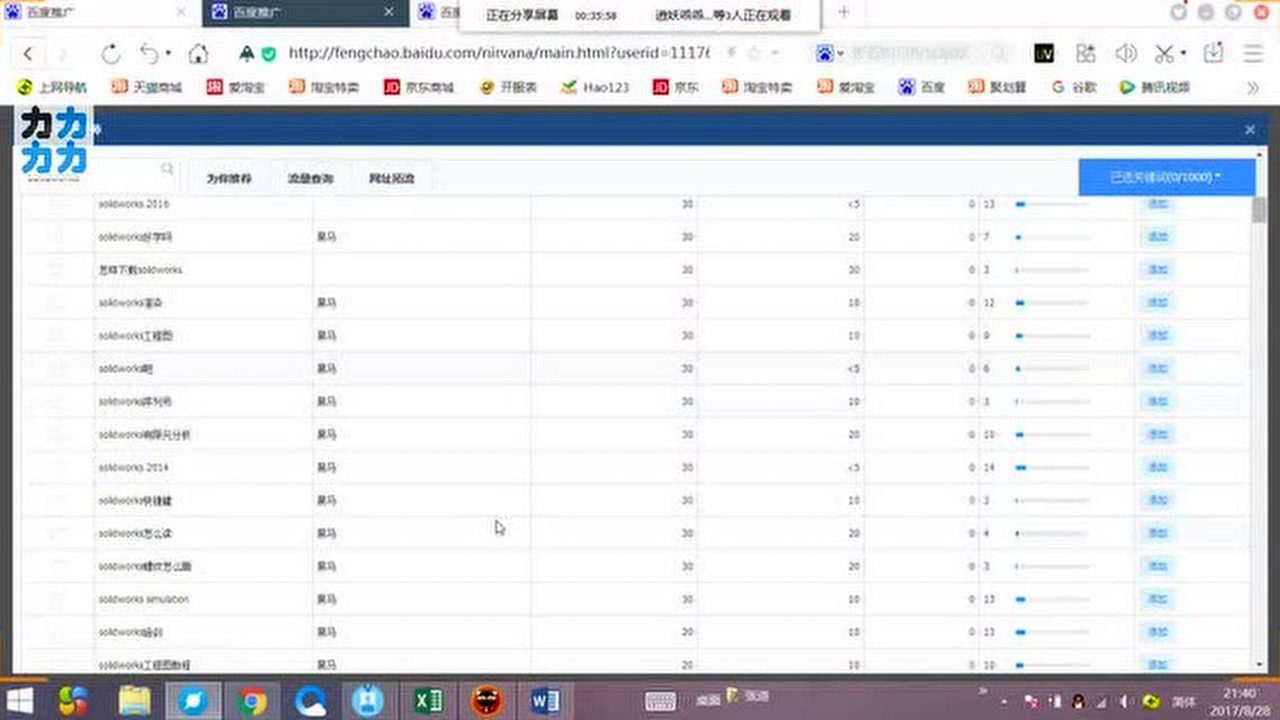Click the volume icon in system tray
This screenshot has width=1280, height=720.
tap(1125, 700)
